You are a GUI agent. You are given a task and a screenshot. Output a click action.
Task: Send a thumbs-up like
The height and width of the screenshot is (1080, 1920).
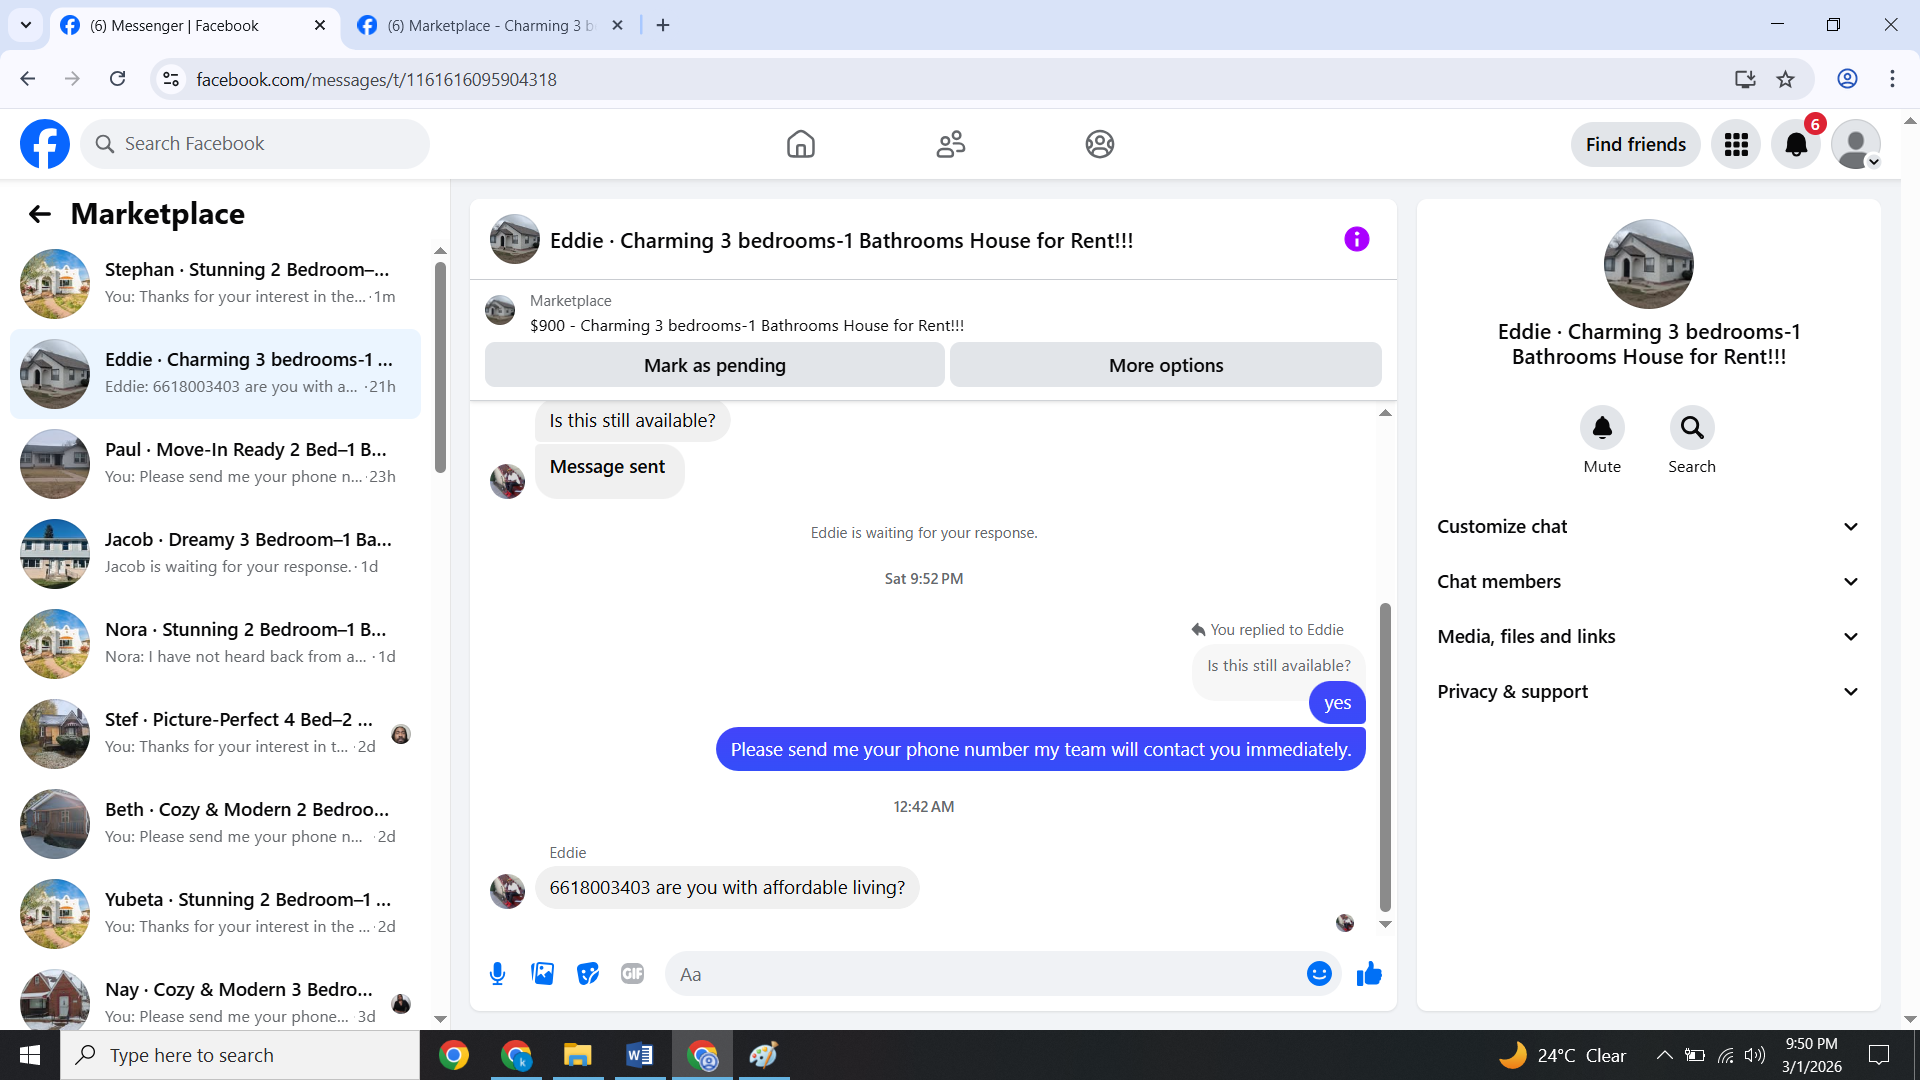click(1369, 974)
